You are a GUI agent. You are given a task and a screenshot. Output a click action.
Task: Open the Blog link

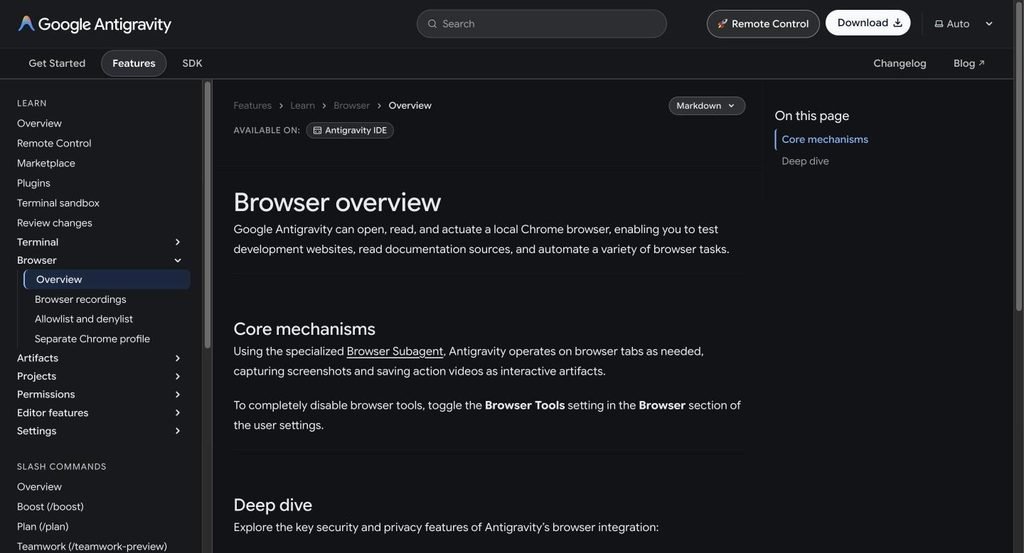[x=968, y=63]
